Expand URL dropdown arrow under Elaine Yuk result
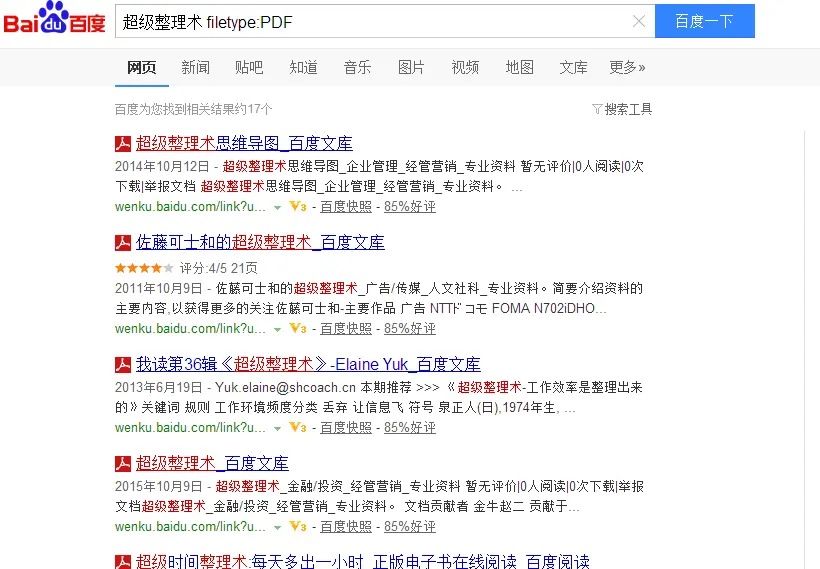This screenshot has width=820, height=569. [x=277, y=428]
